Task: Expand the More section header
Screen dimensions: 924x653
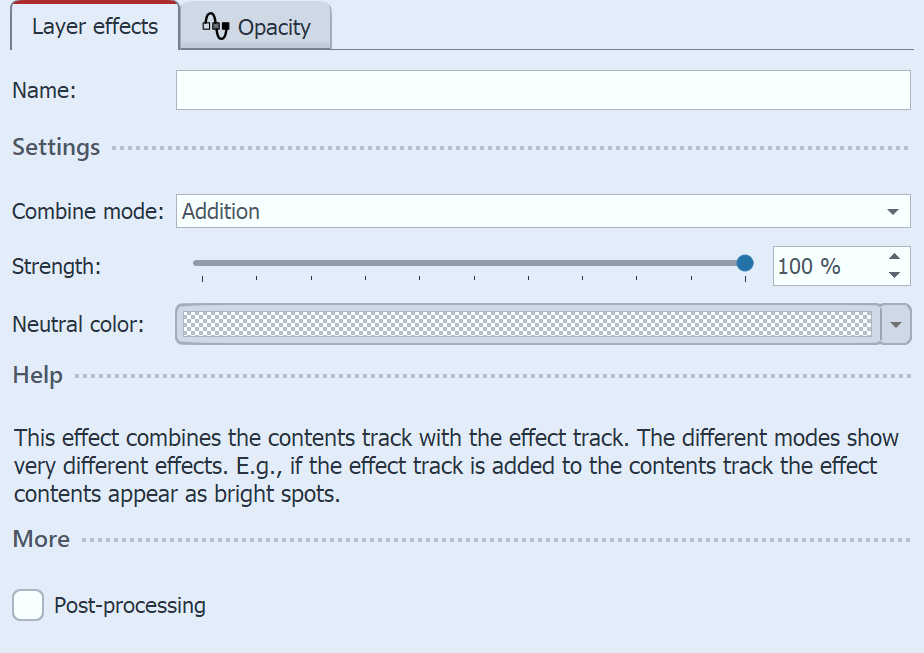Action: coord(40,539)
